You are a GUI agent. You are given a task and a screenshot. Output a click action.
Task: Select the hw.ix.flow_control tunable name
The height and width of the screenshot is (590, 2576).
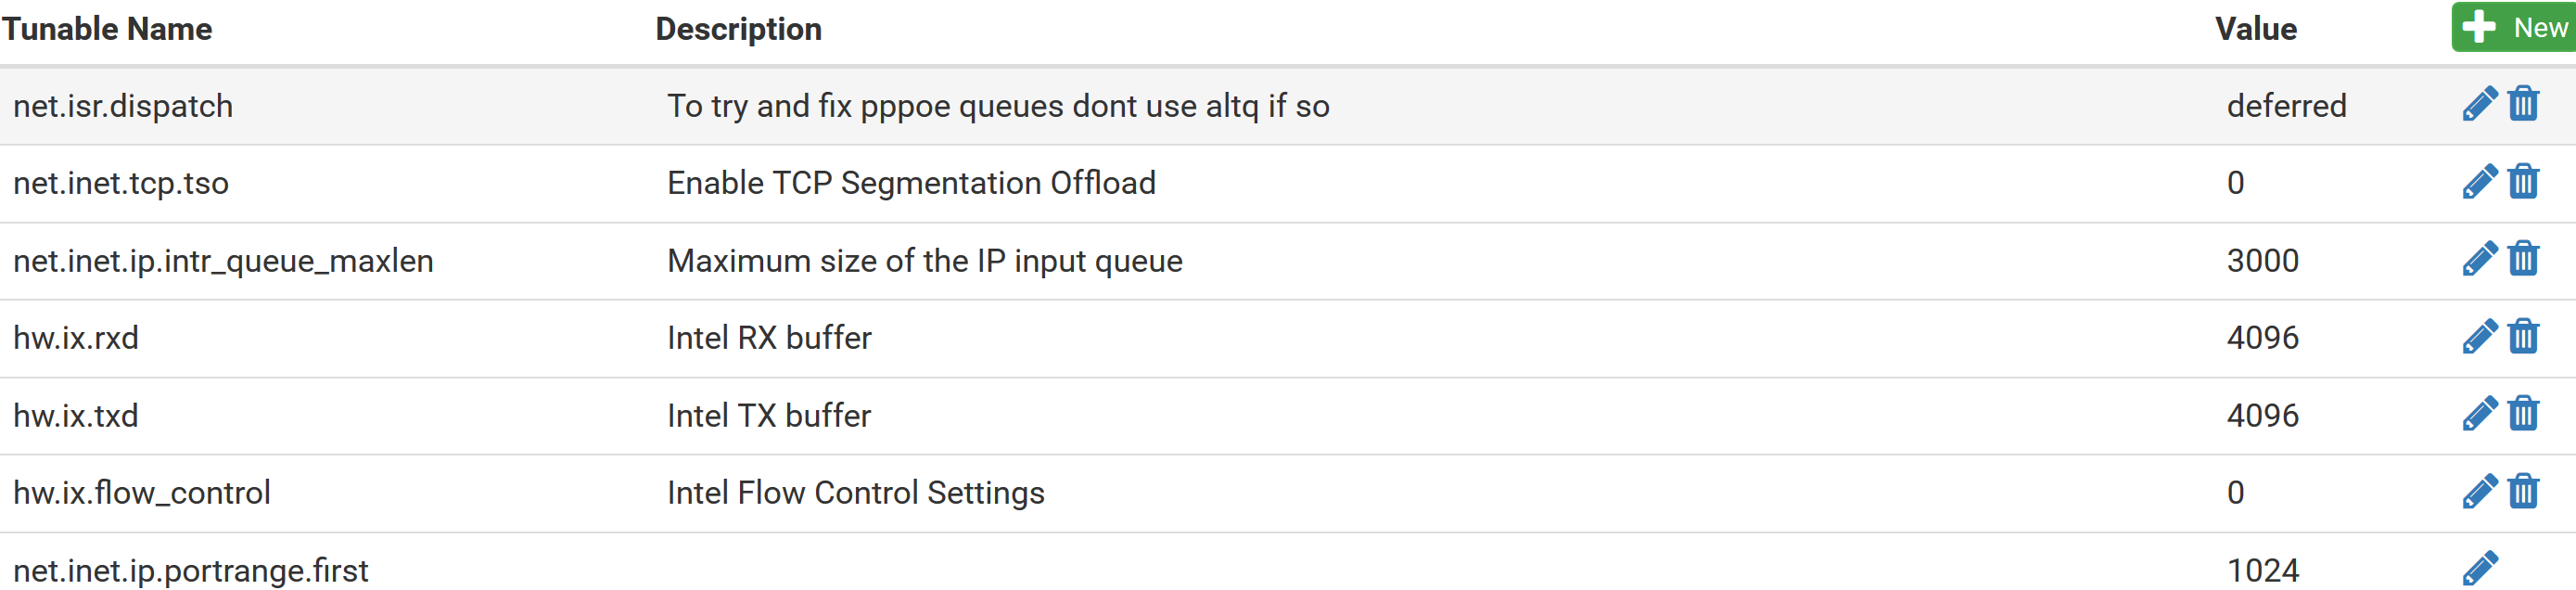pyautogui.click(x=142, y=493)
